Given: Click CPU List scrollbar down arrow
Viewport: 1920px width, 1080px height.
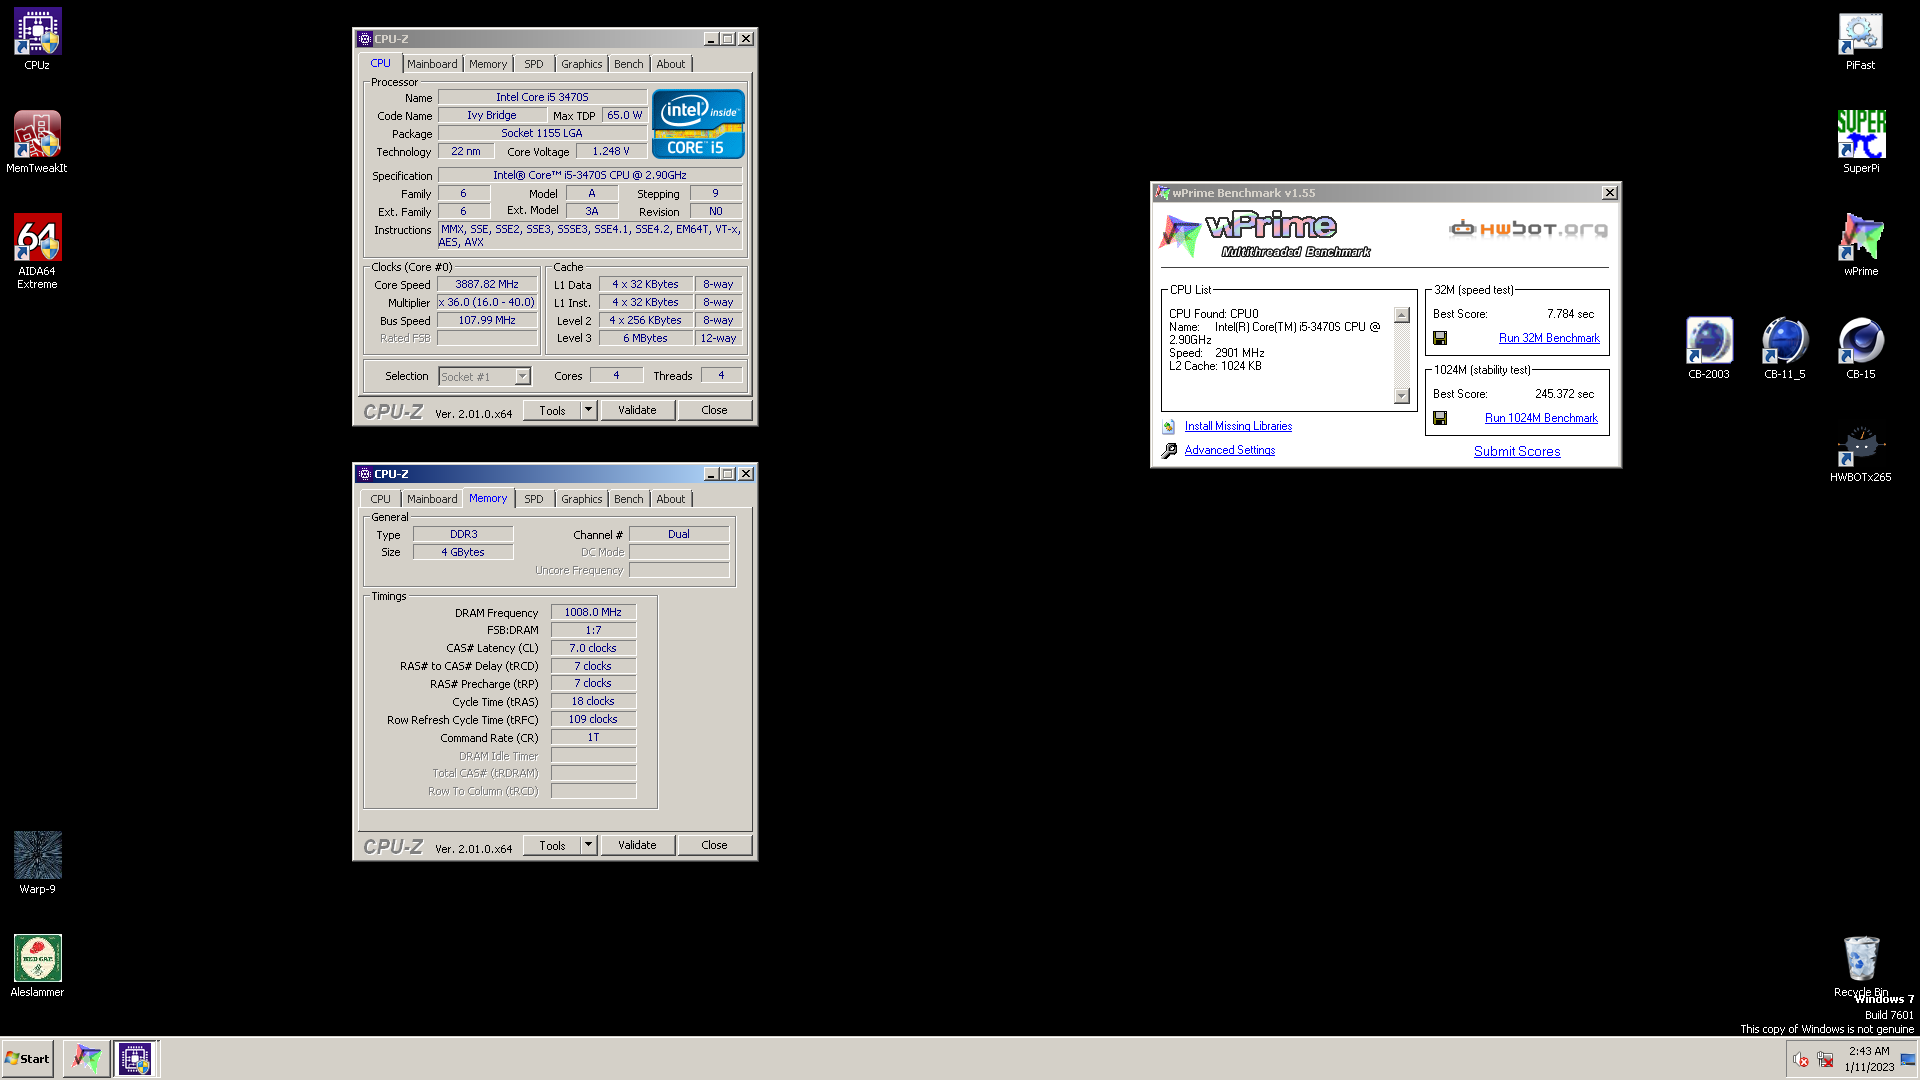Looking at the screenshot, I should pos(1402,396).
